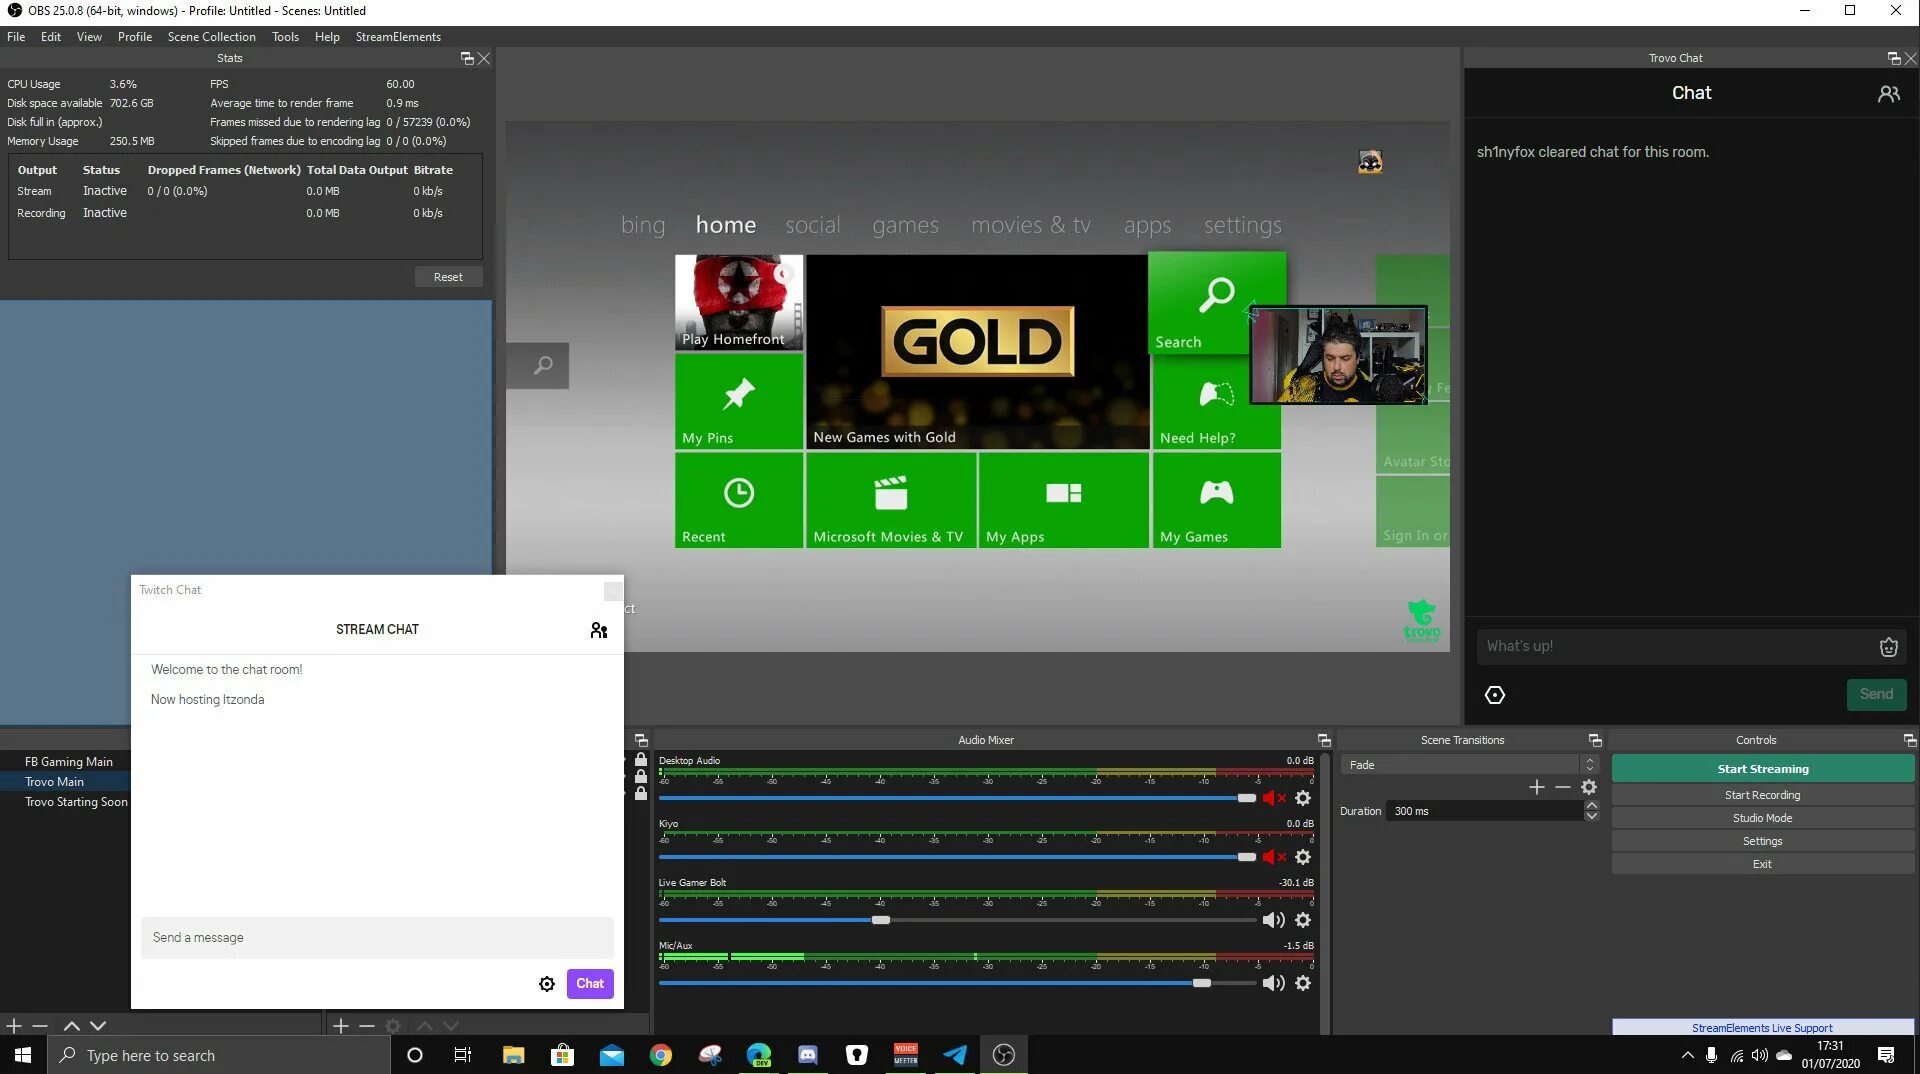Float the Scene Transitions dock

(1595, 740)
